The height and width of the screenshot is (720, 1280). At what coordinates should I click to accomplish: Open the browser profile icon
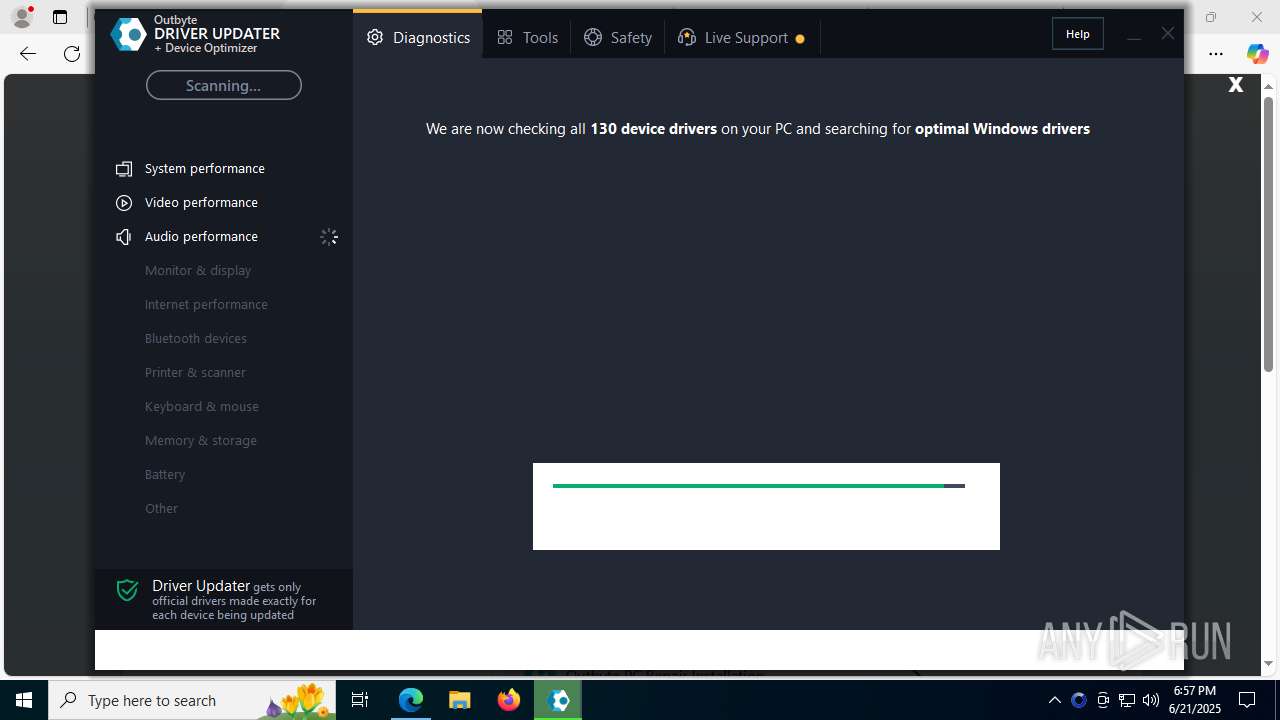(x=22, y=17)
